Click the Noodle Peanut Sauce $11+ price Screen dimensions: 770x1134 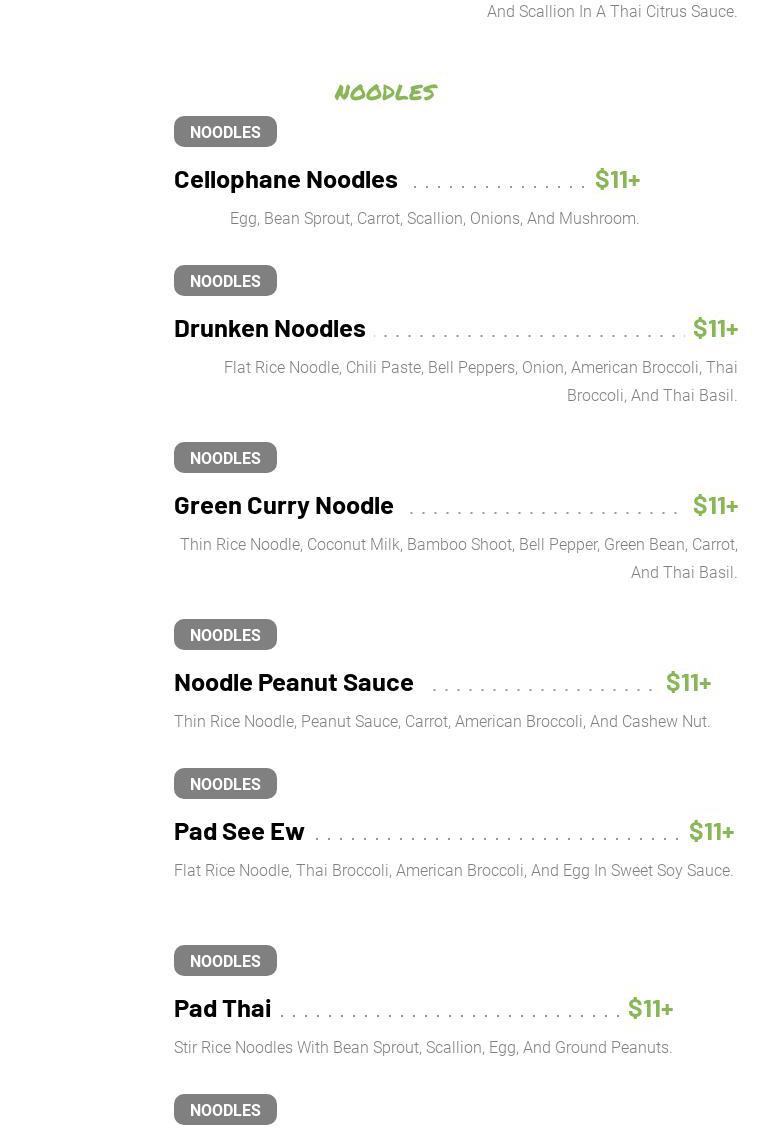(688, 682)
